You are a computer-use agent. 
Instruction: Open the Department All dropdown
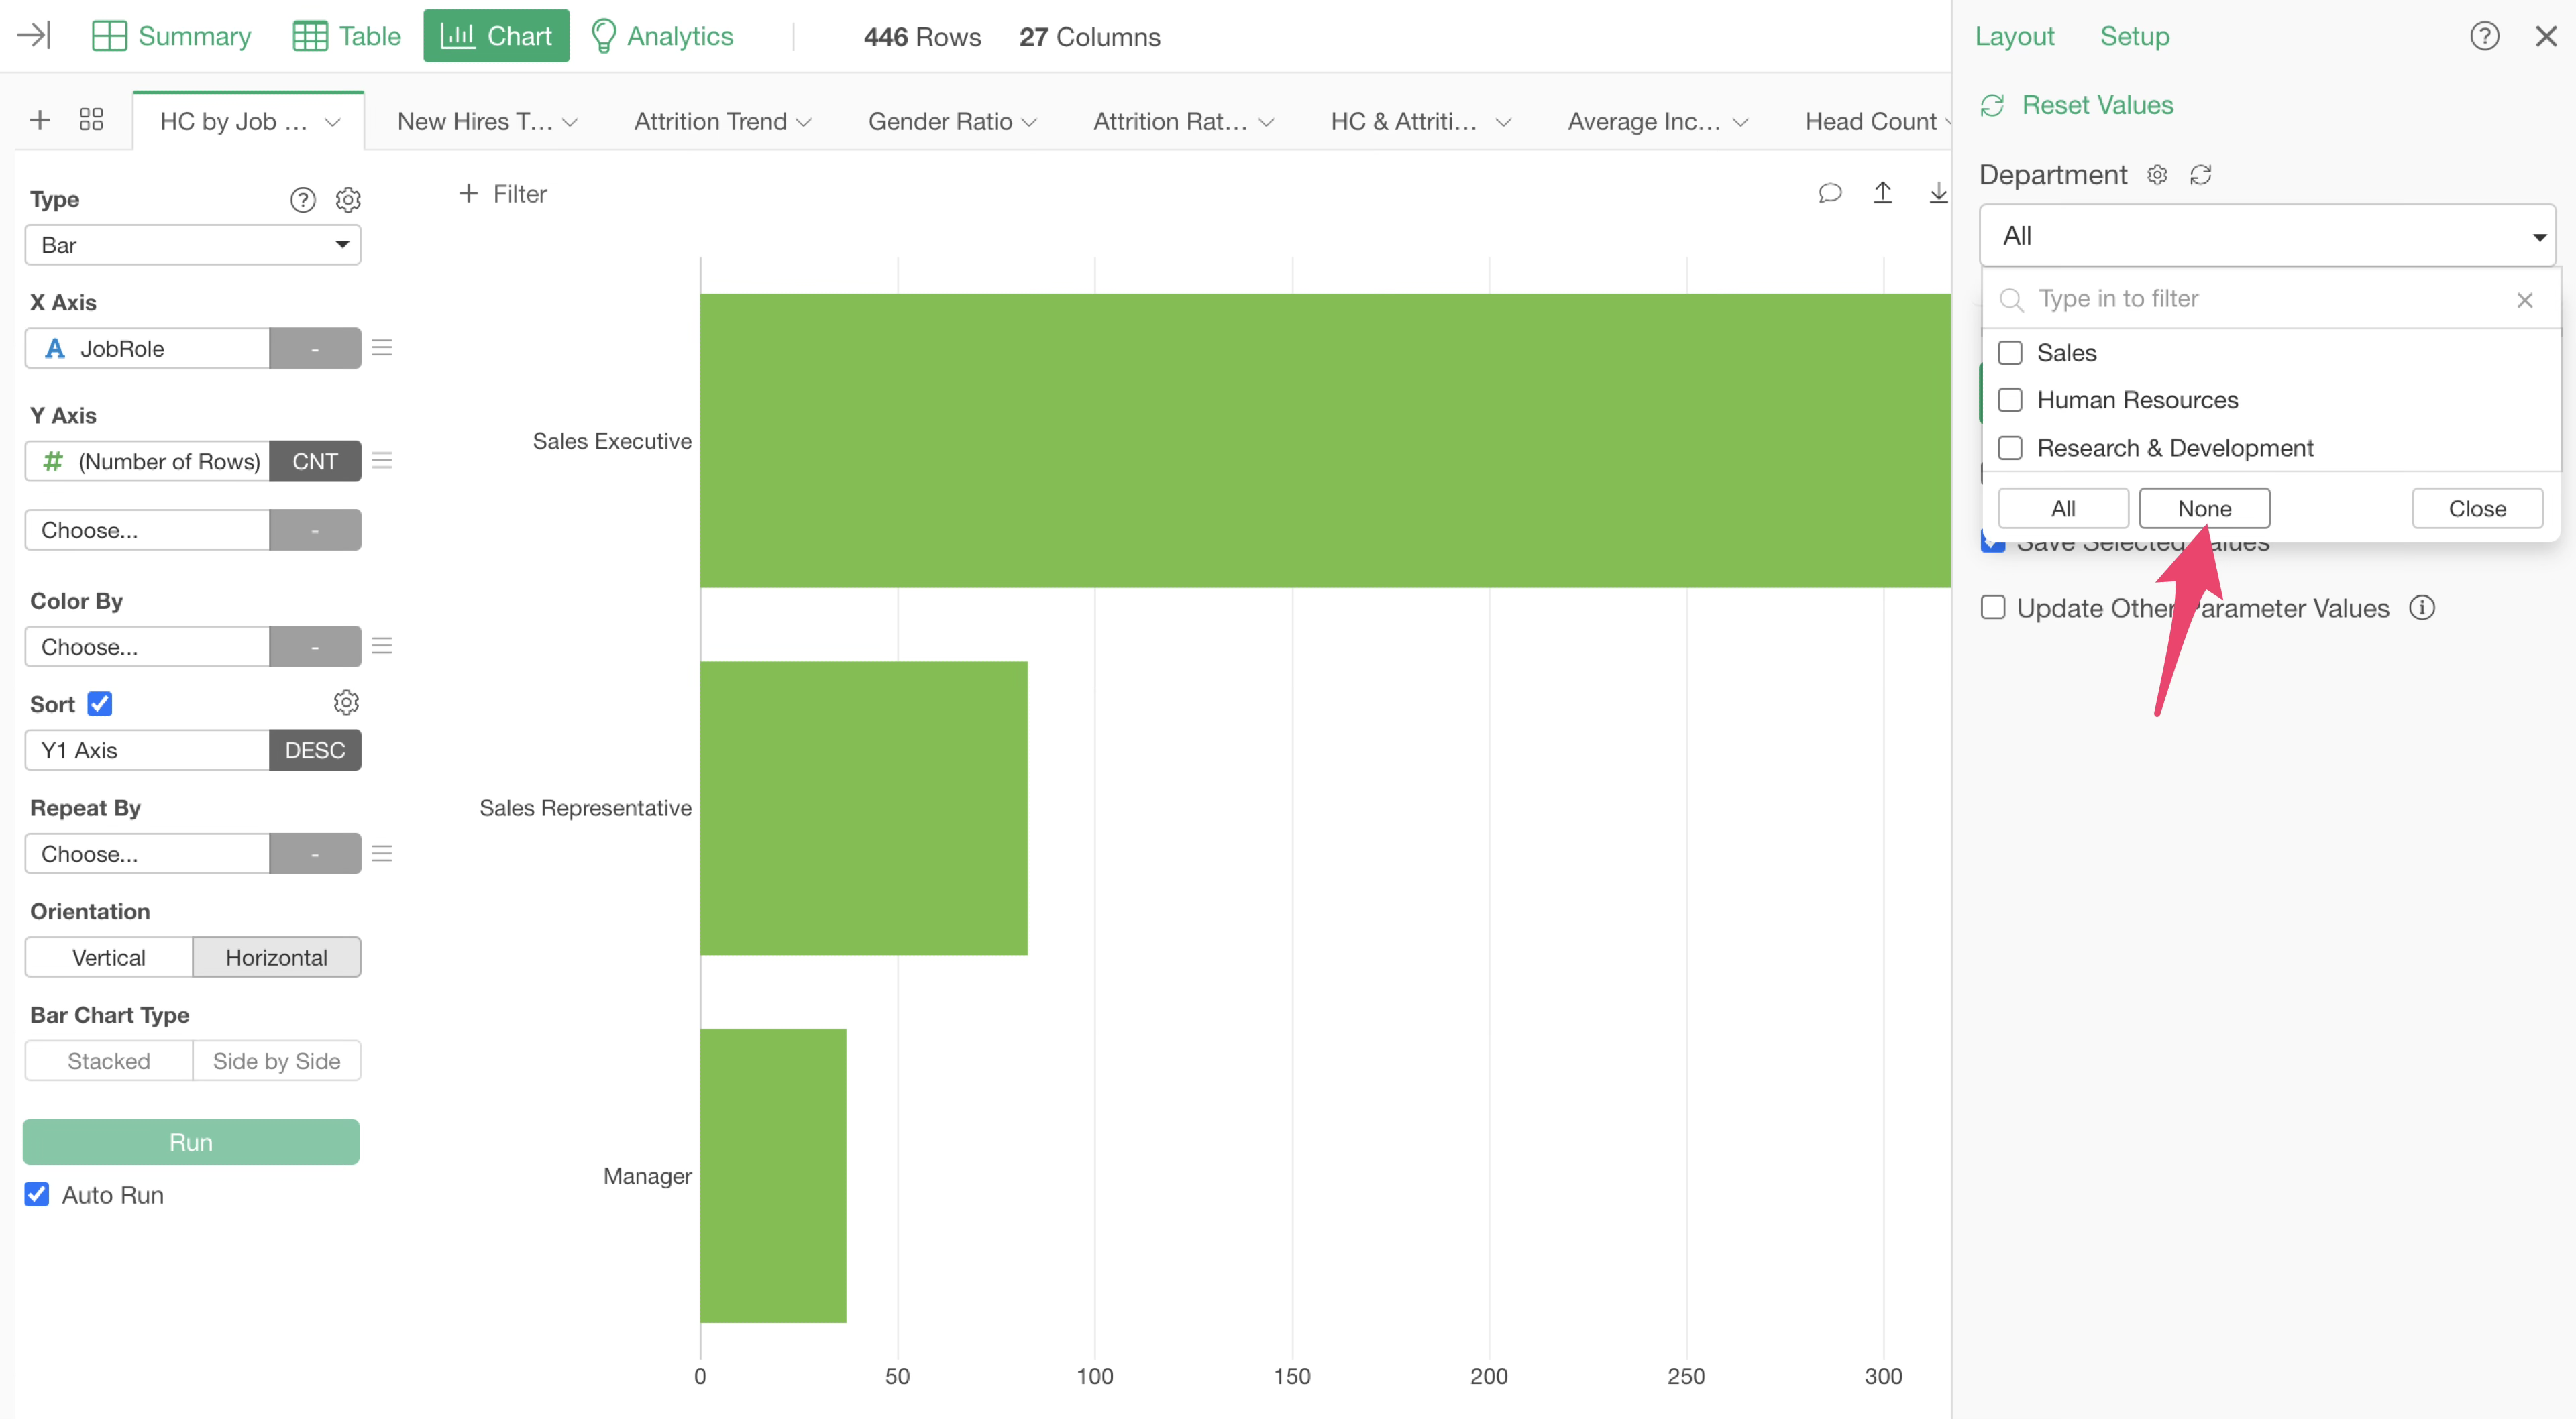pyautogui.click(x=2267, y=236)
